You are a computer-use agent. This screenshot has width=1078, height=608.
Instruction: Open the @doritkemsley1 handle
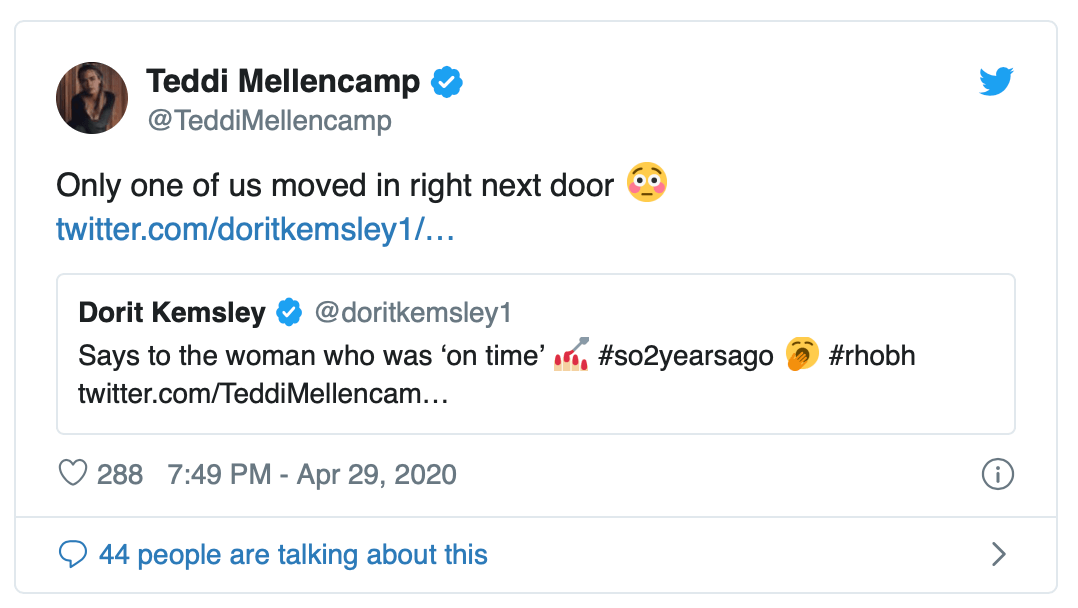413,313
